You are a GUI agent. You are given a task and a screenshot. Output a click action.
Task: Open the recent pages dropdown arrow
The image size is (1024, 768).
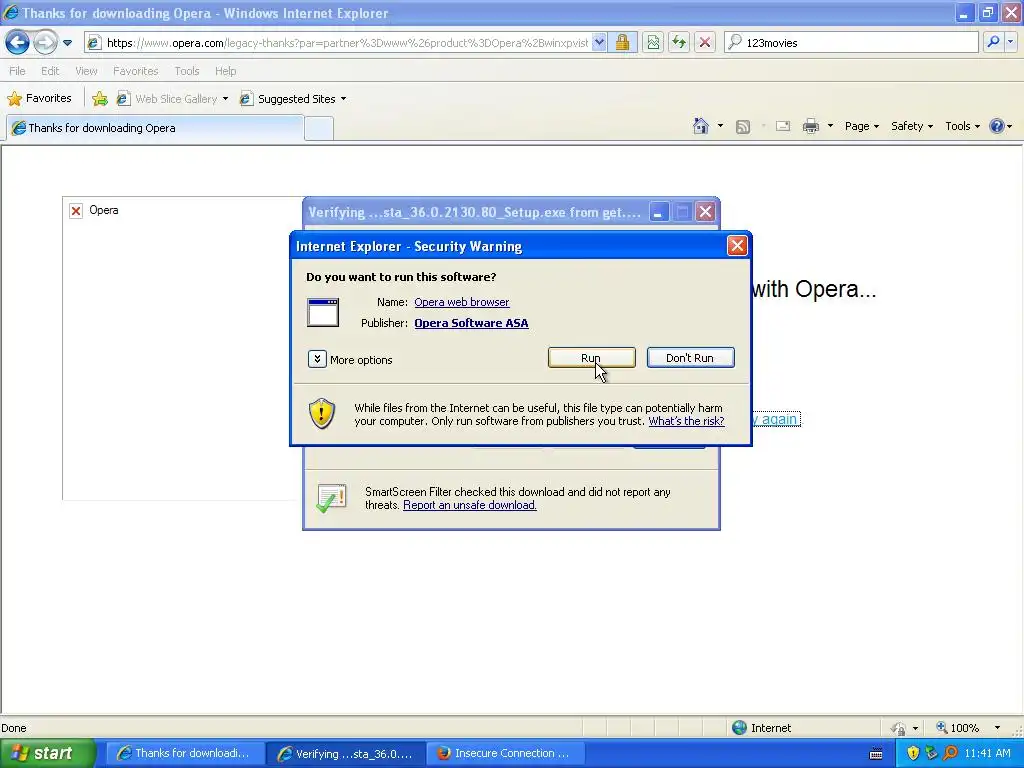[67, 43]
